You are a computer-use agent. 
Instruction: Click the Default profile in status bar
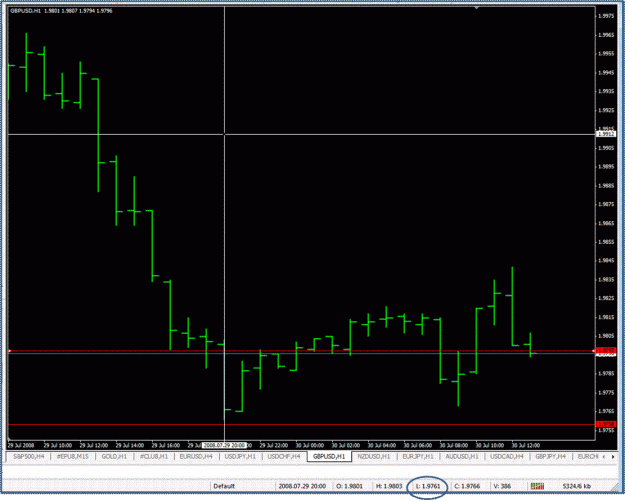224,486
